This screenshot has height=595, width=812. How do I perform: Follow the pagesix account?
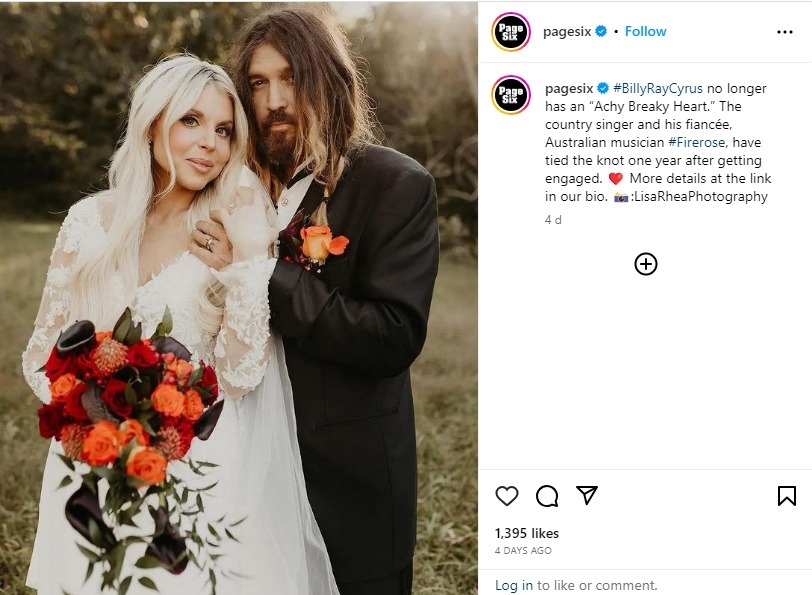click(x=645, y=32)
